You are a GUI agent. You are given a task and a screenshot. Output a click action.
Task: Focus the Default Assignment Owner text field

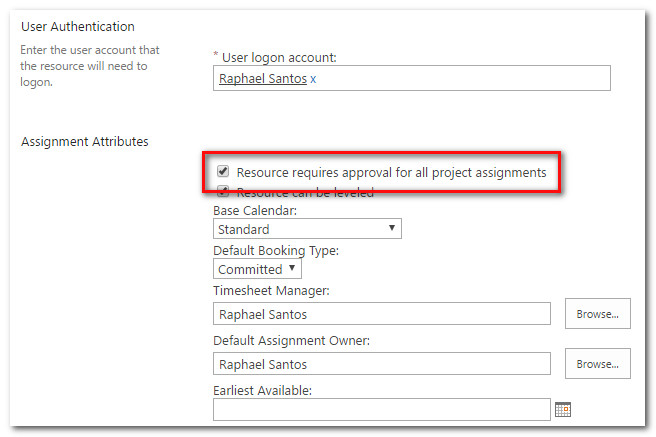382,364
